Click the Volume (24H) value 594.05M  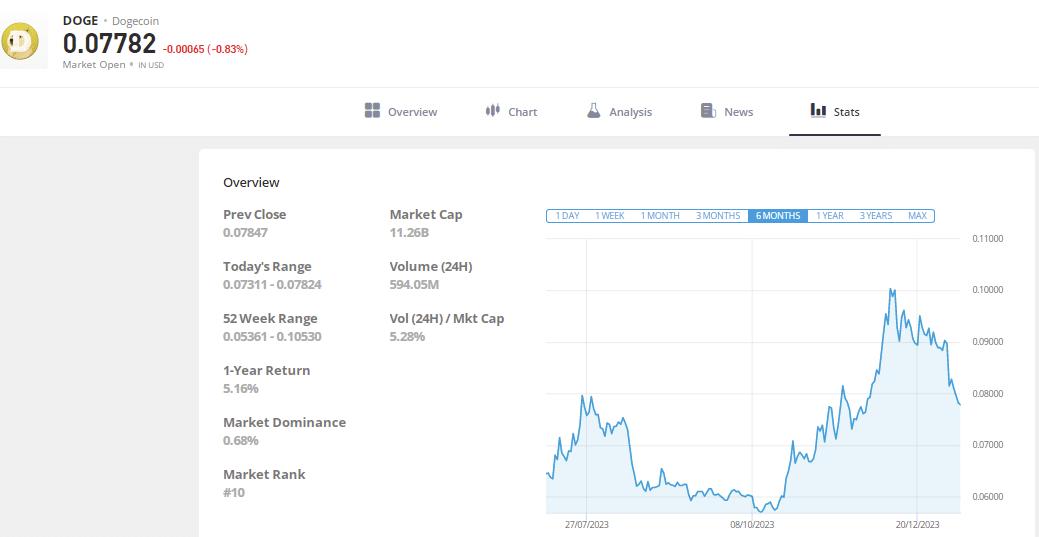tap(415, 284)
